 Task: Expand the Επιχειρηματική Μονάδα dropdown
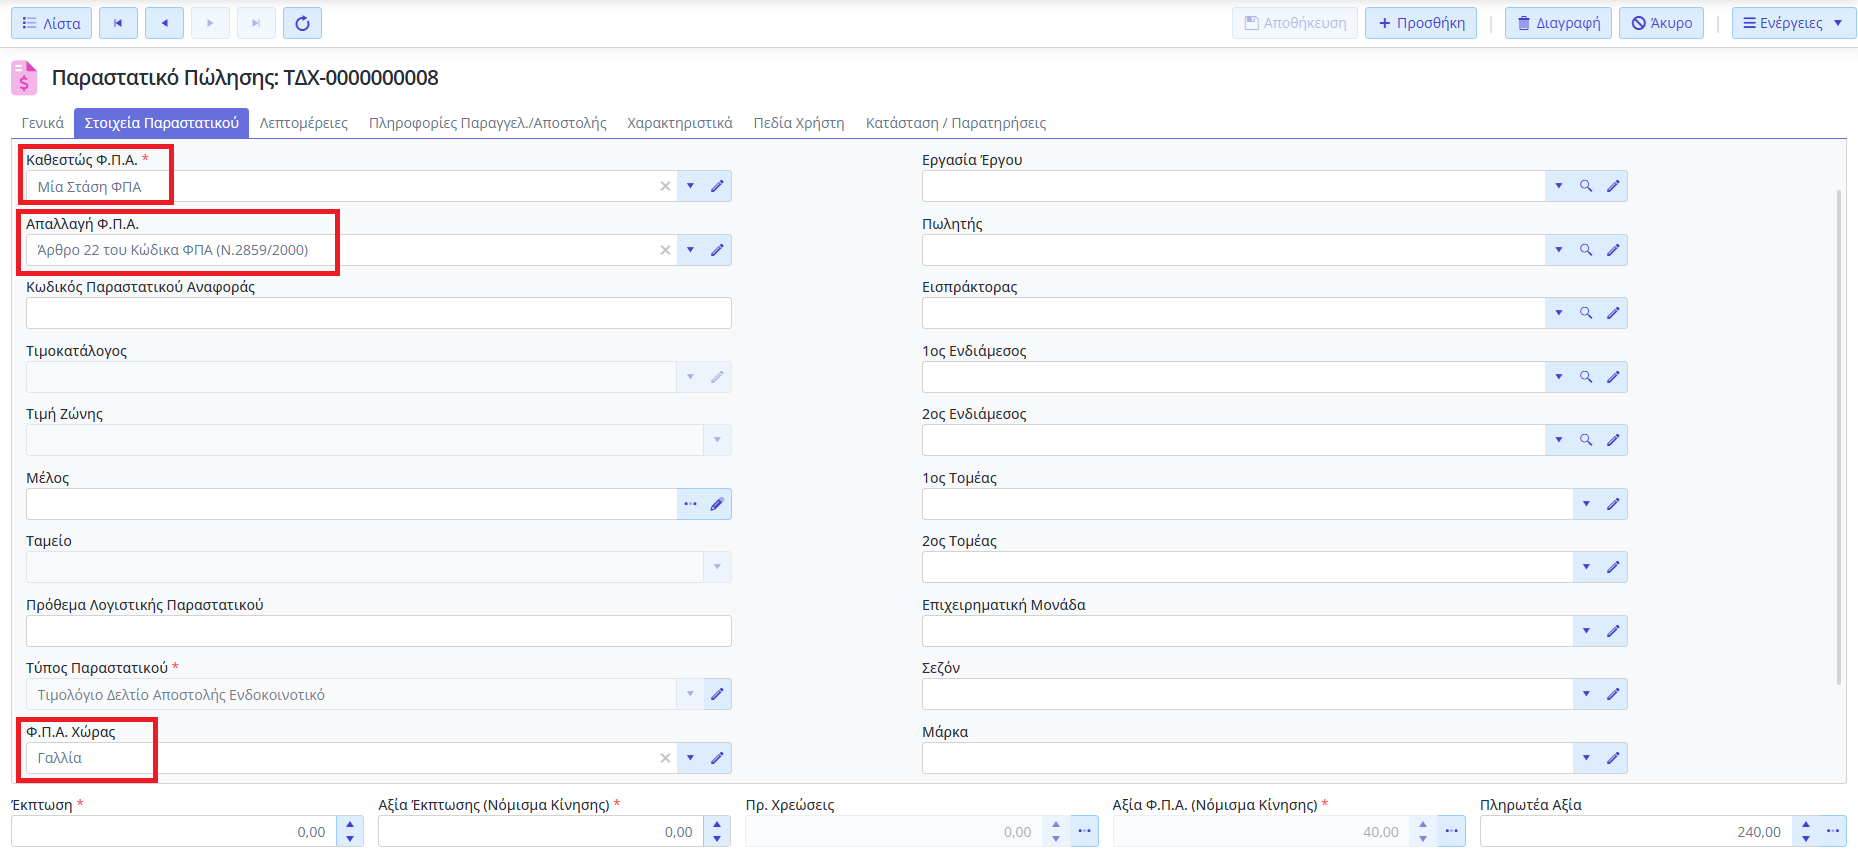click(x=1586, y=631)
